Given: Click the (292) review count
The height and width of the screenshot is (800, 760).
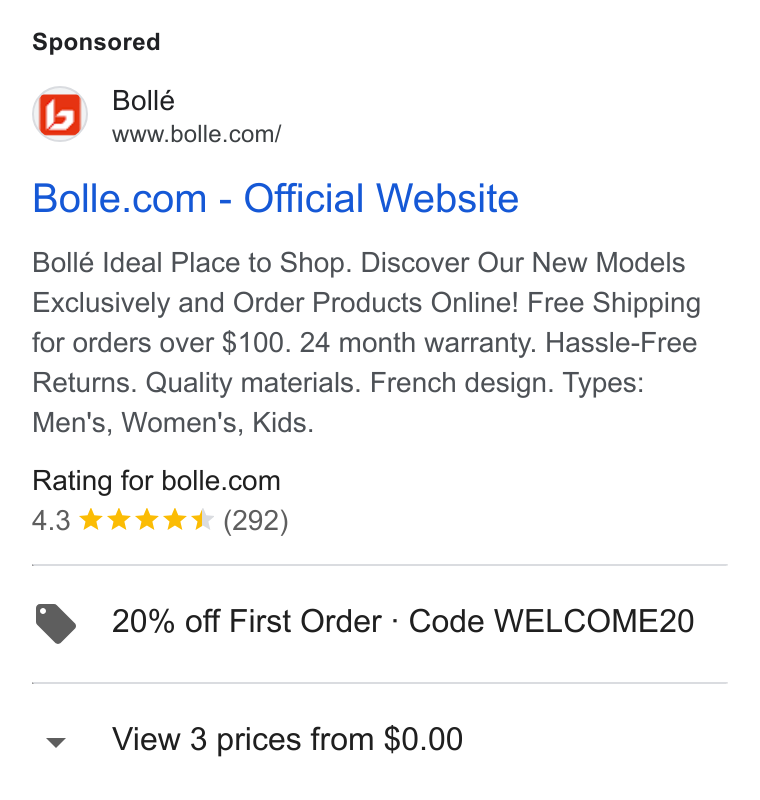Looking at the screenshot, I should coord(256,521).
